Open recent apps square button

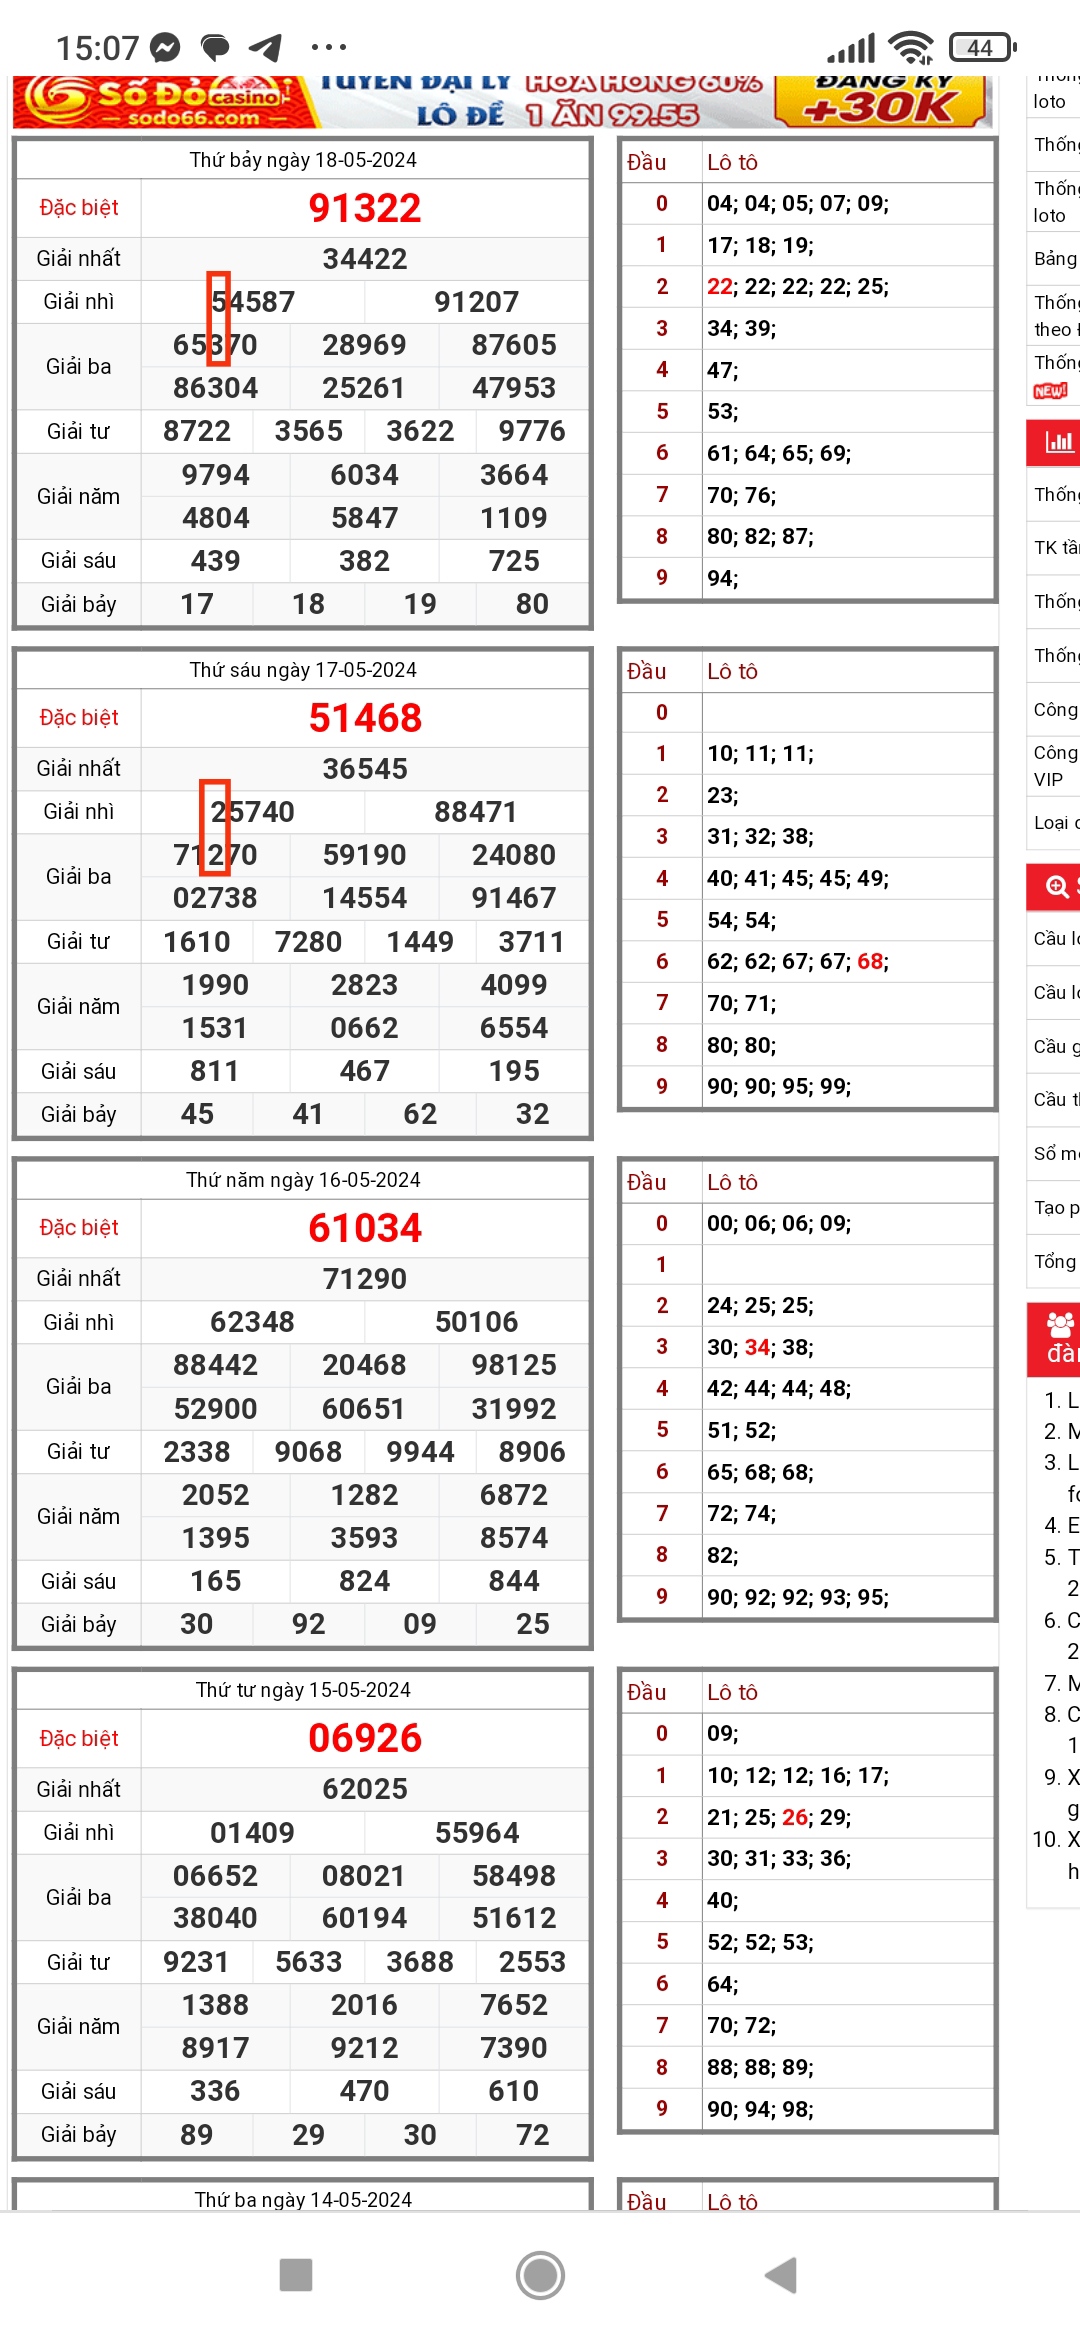point(296,2275)
